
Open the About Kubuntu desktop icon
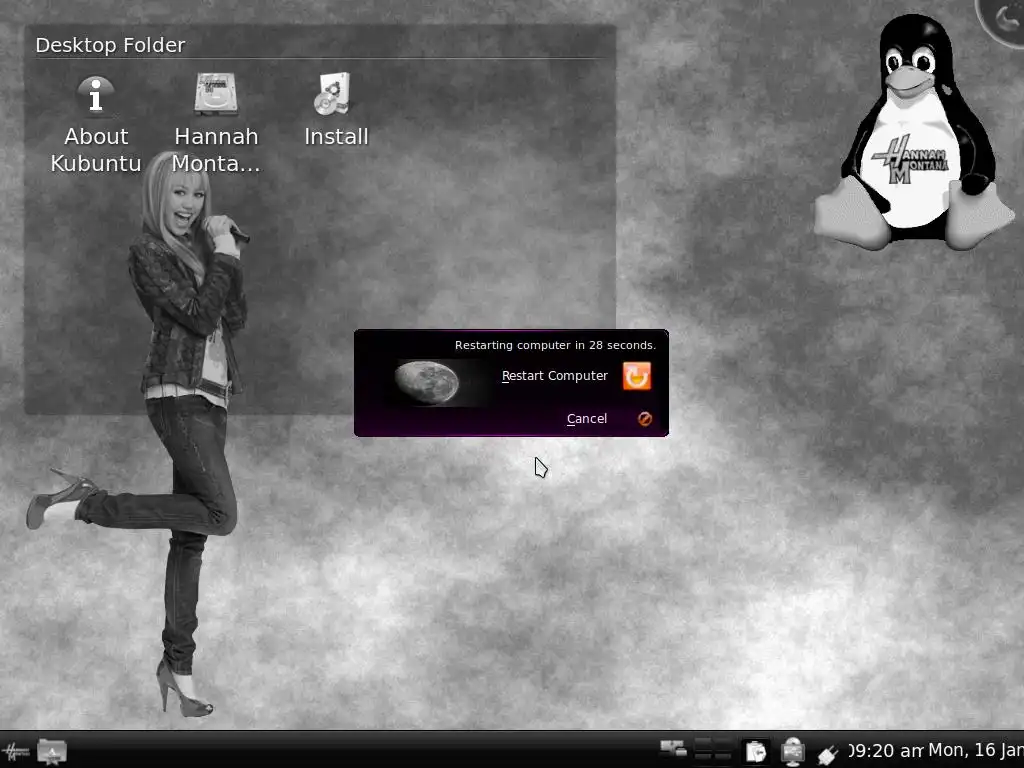[x=96, y=124]
